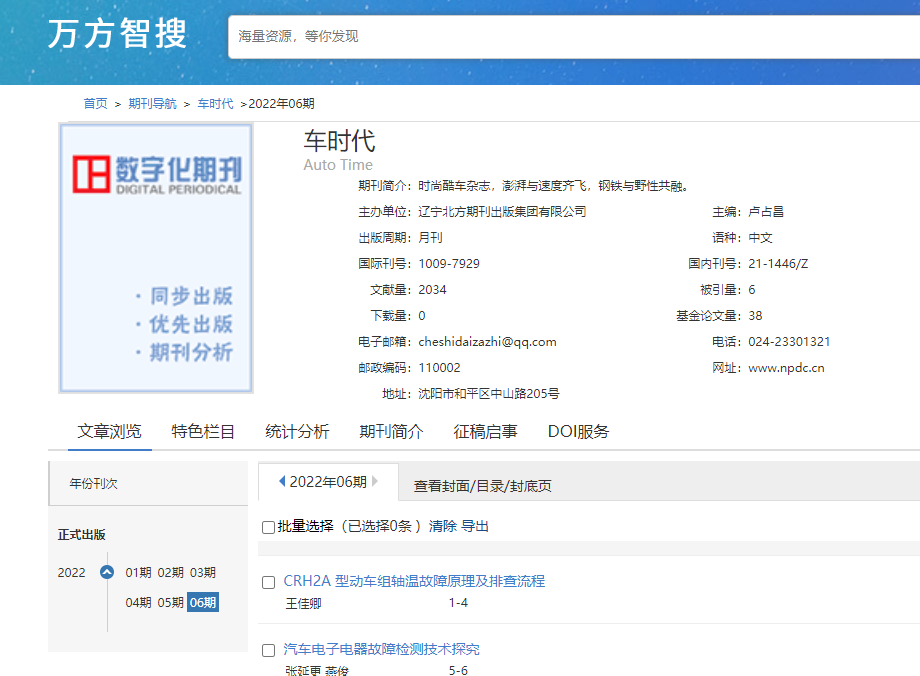
Task: Check the 汽车电子电器故障检测 article checkbox
Action: (x=268, y=650)
